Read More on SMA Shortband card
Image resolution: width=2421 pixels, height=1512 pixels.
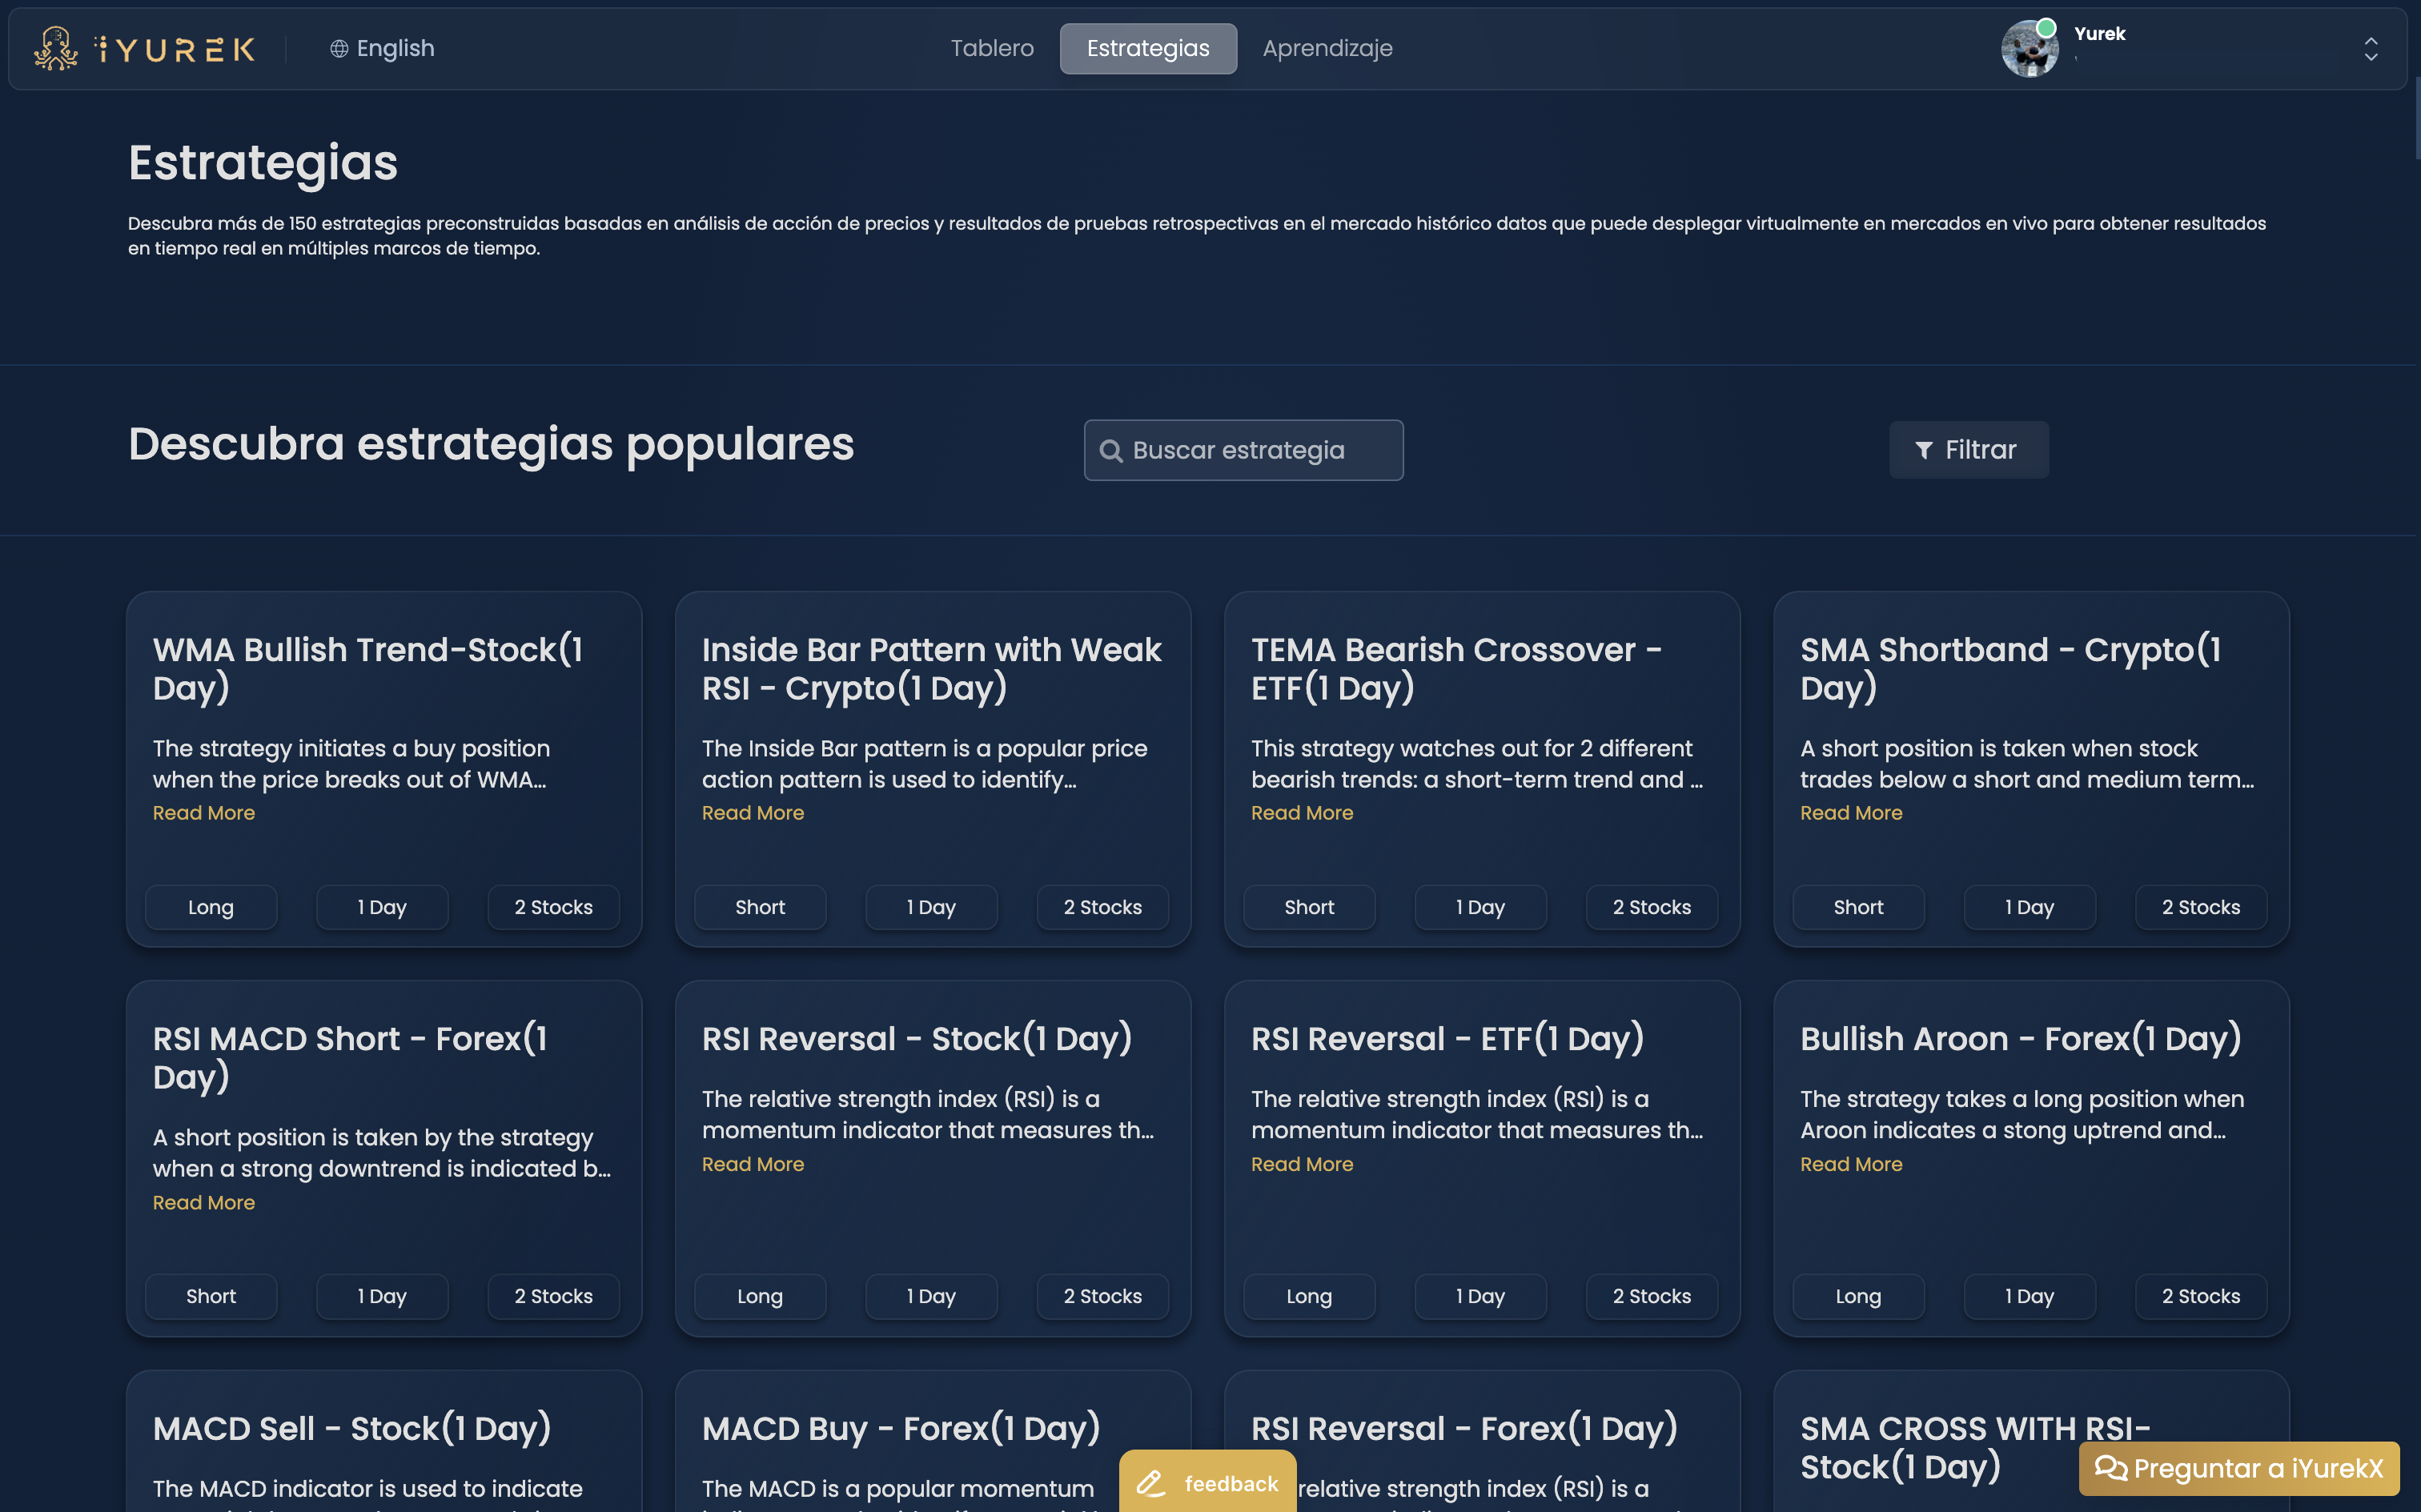point(1851,813)
